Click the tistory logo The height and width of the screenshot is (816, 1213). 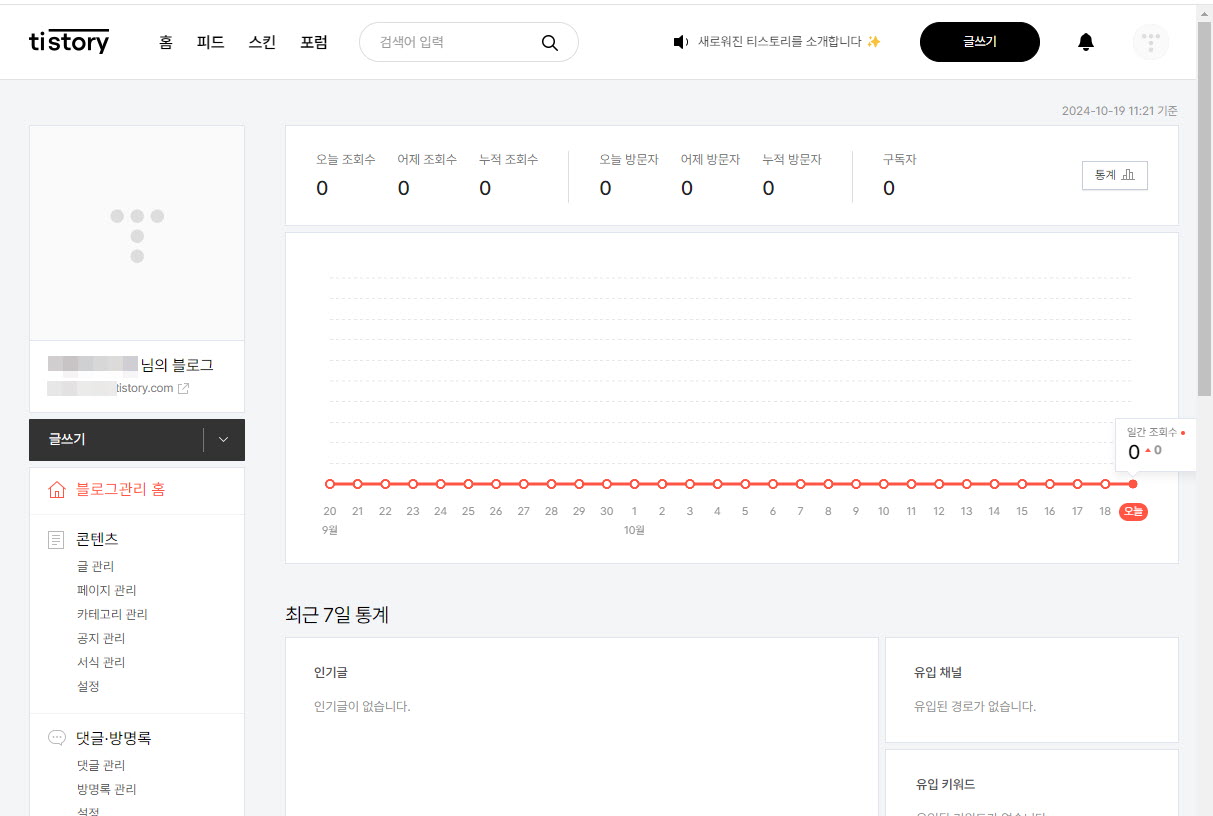click(68, 41)
